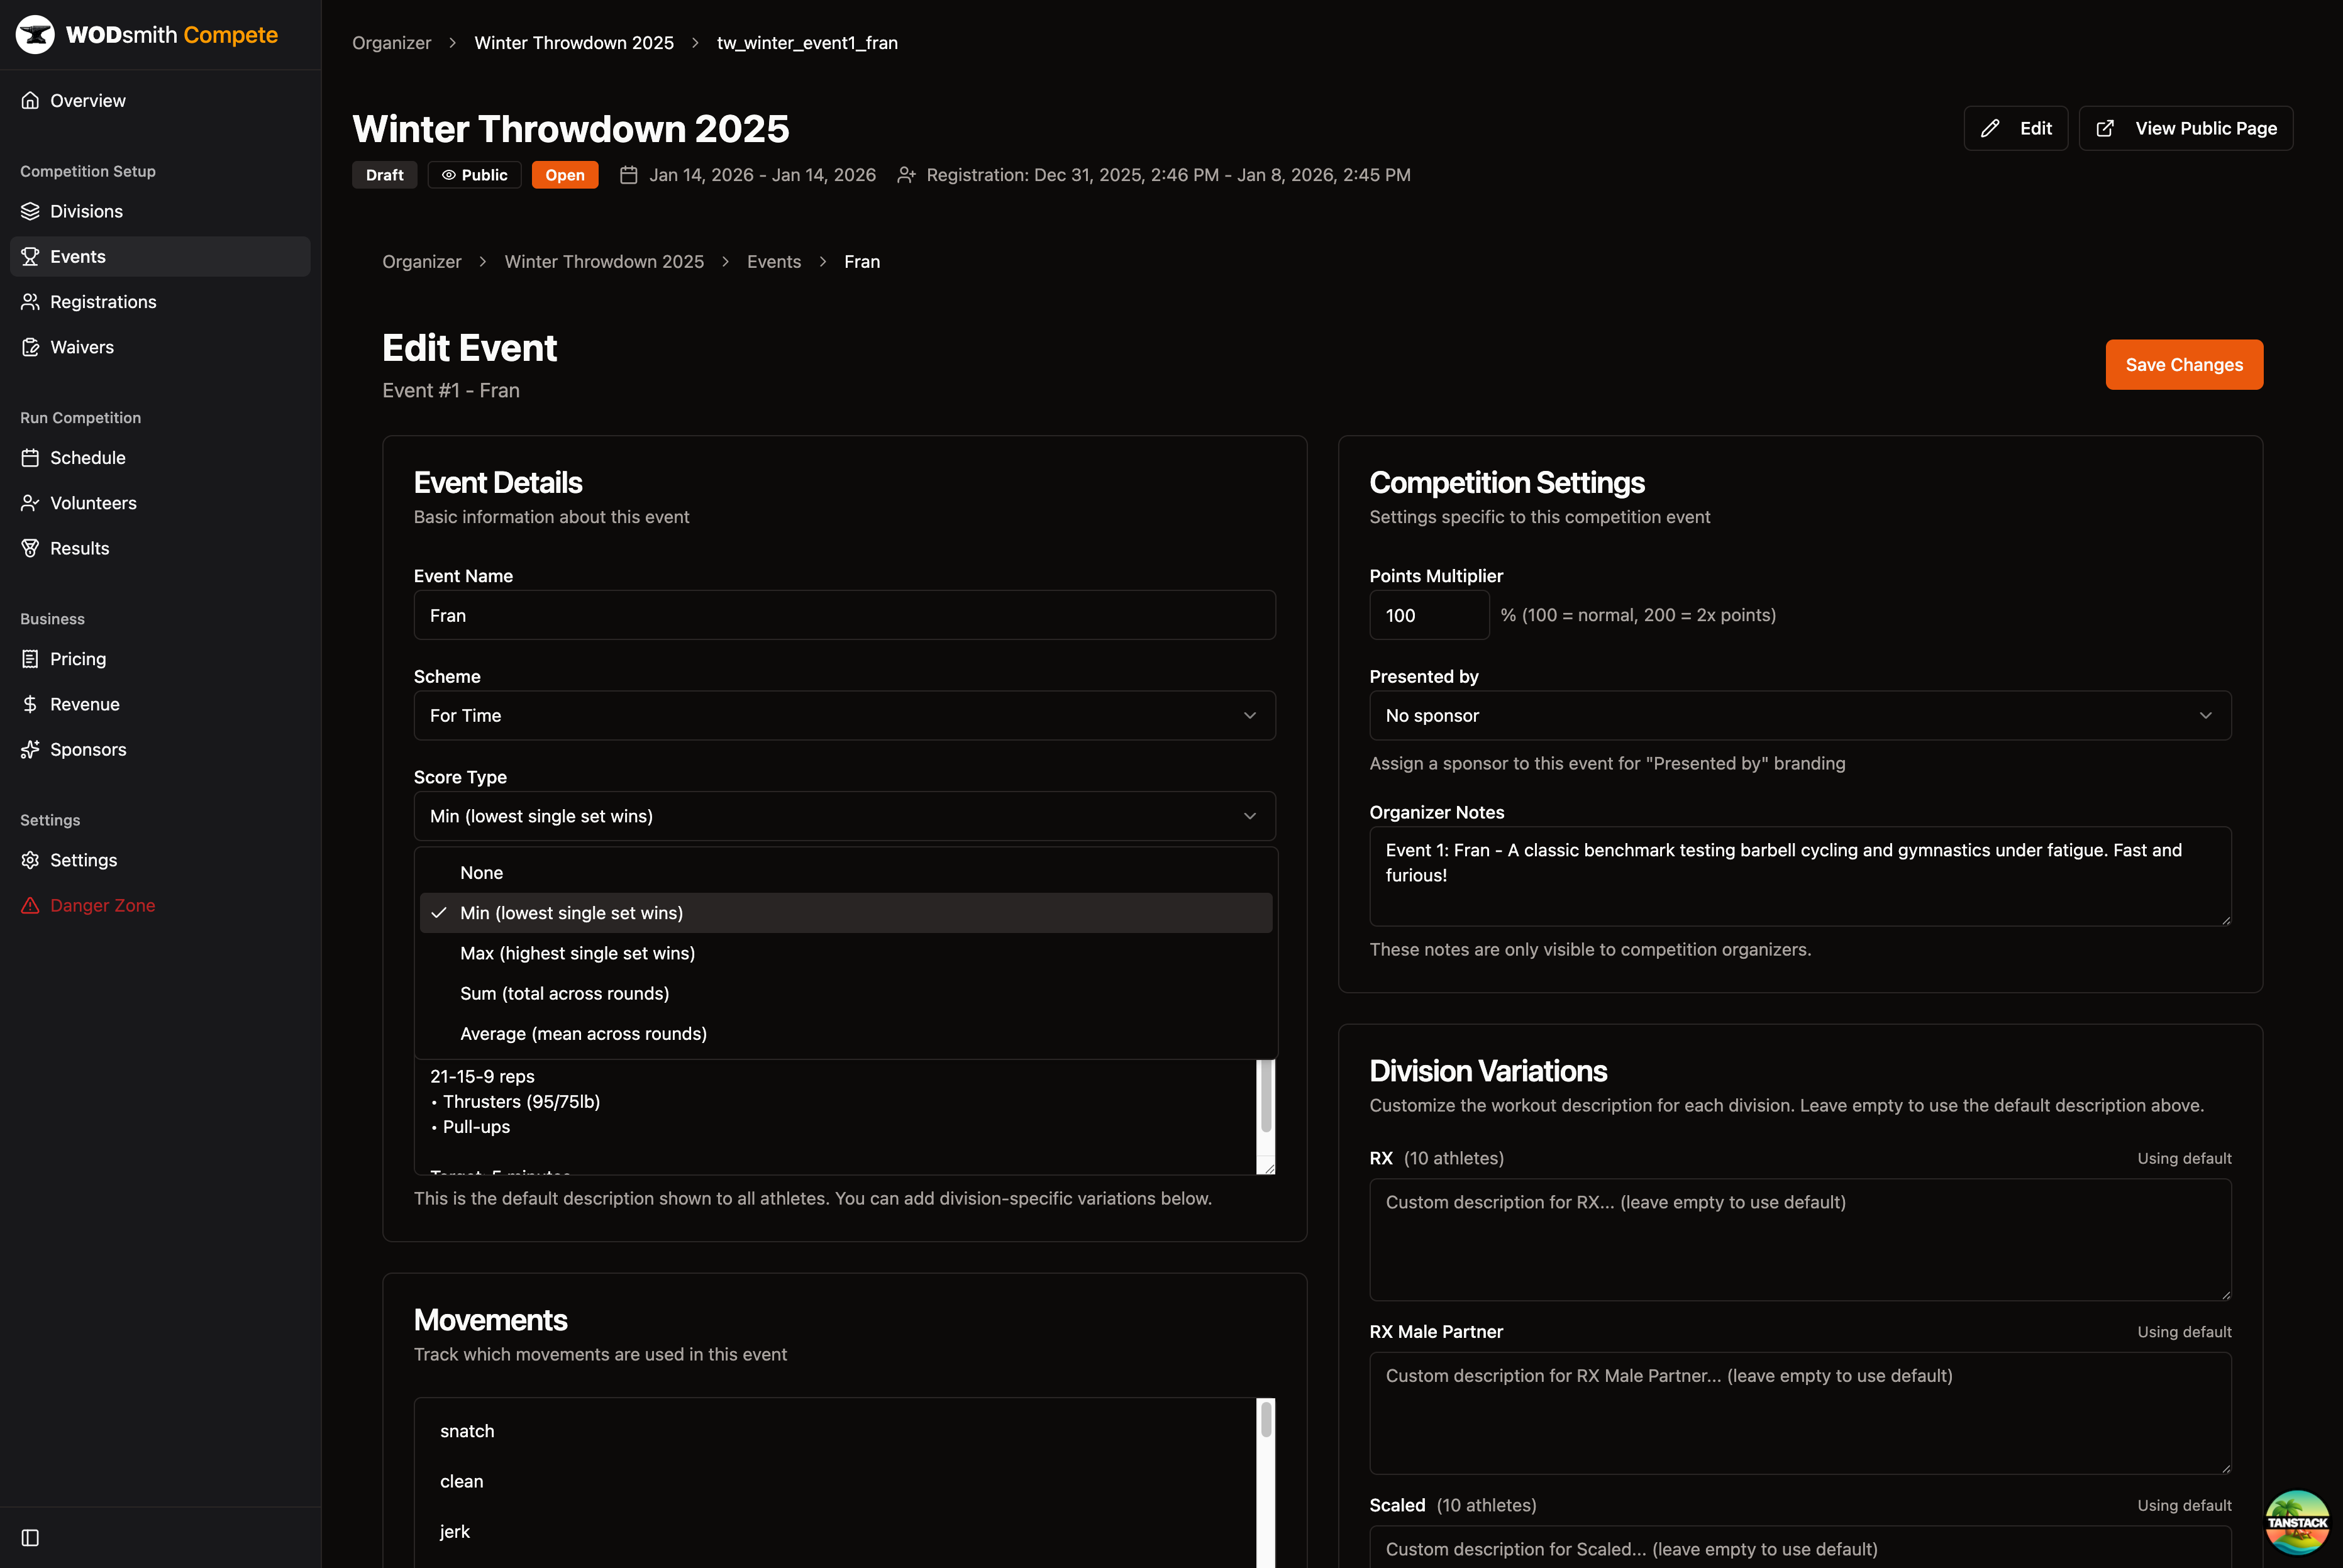The image size is (2343, 1568).
Task: Click the Registrations people icon
Action: [x=30, y=302]
